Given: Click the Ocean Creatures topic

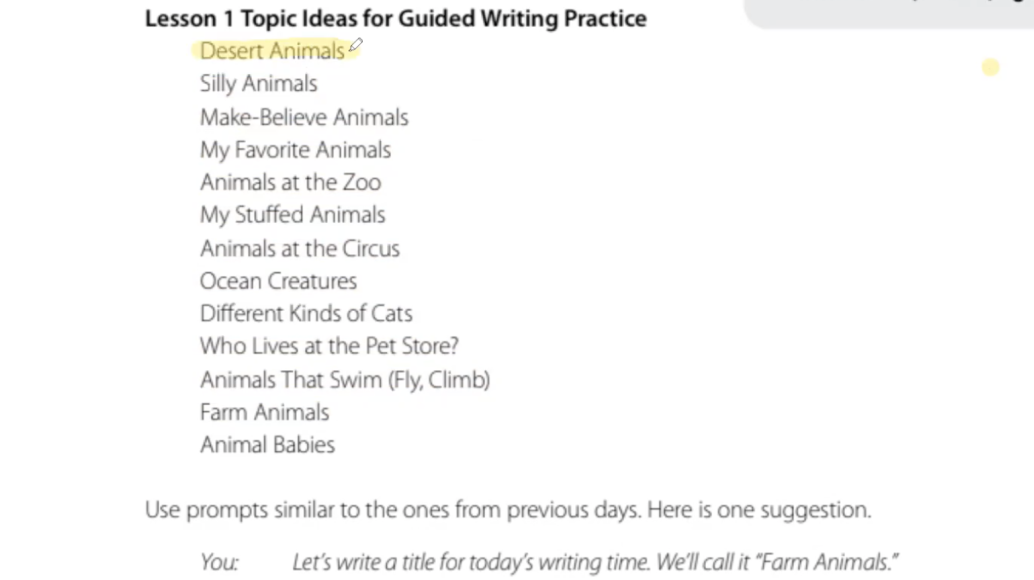Looking at the screenshot, I should (278, 281).
